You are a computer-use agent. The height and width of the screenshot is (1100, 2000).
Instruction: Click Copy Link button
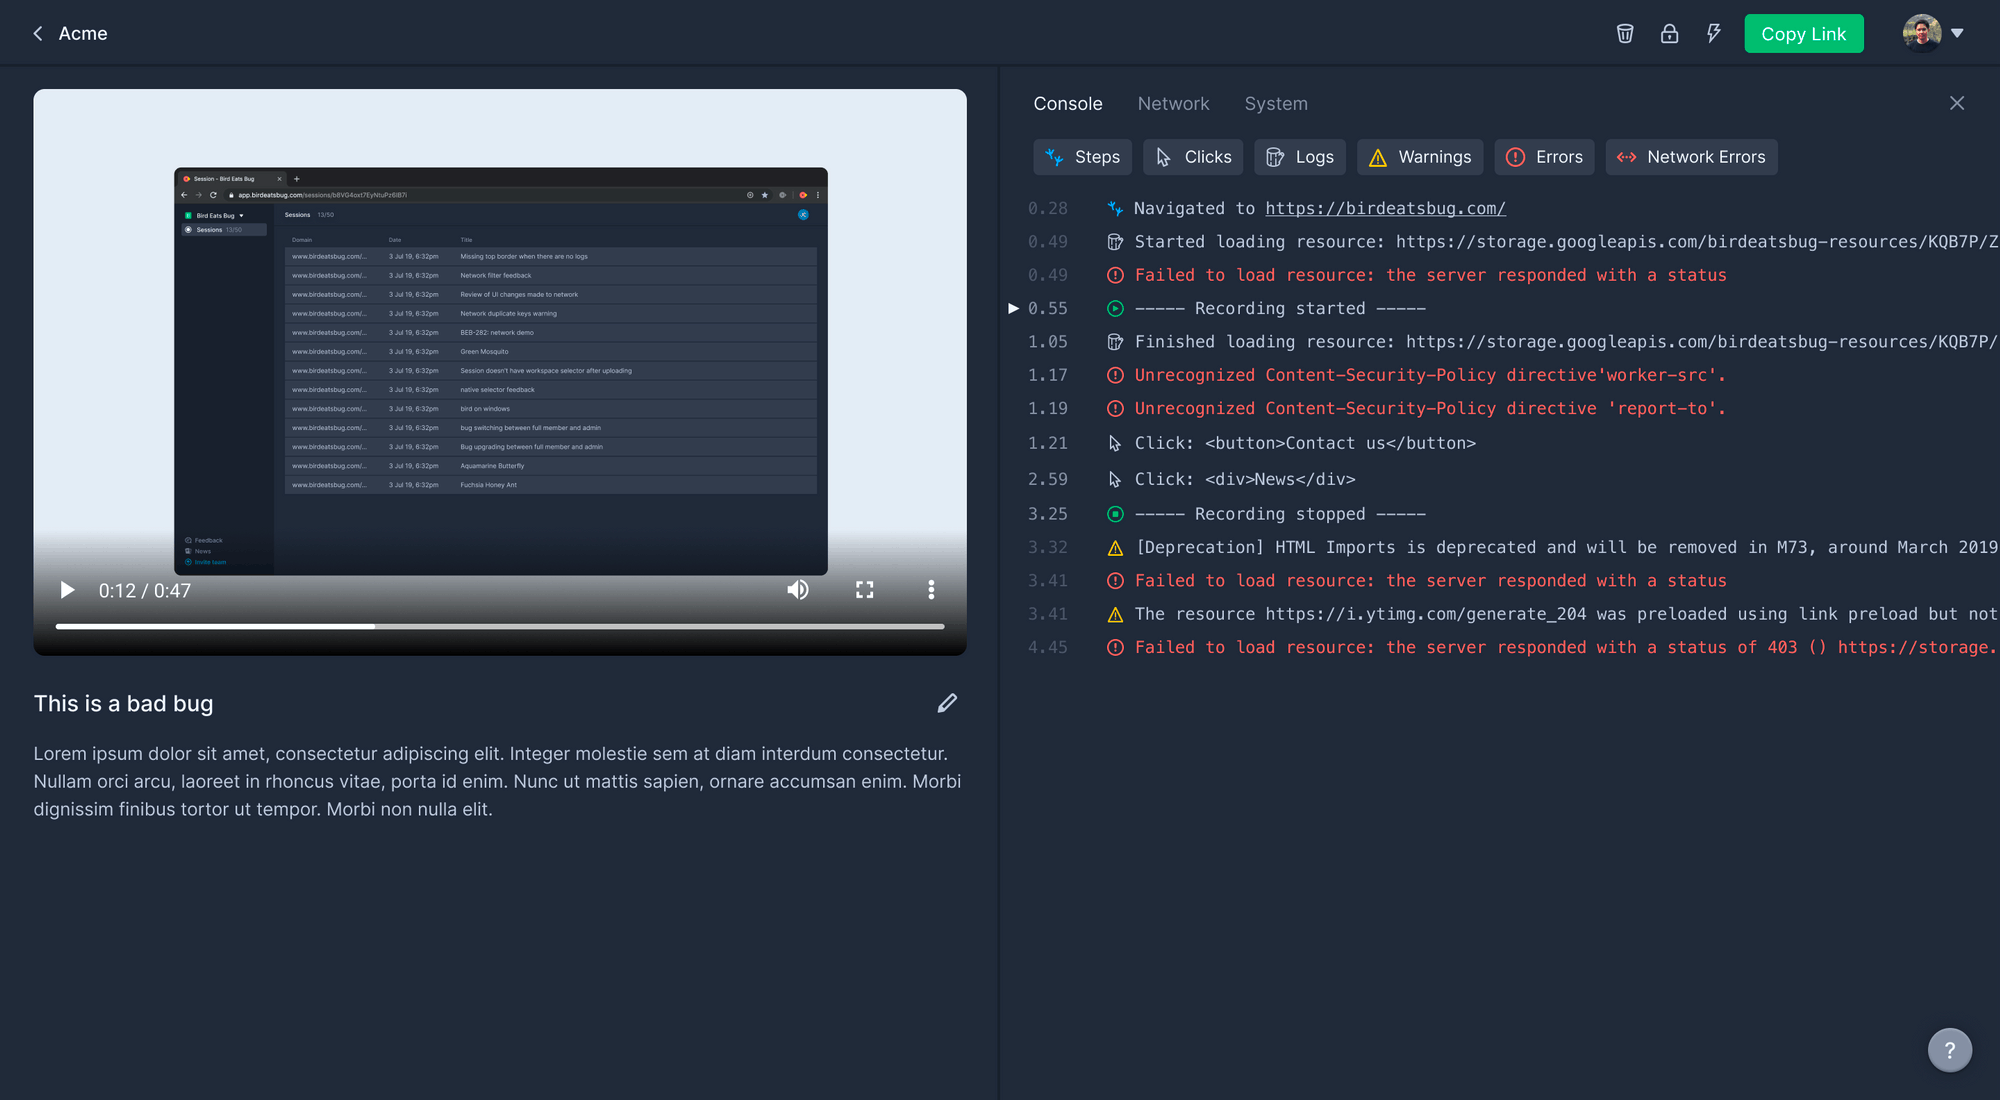click(1804, 33)
